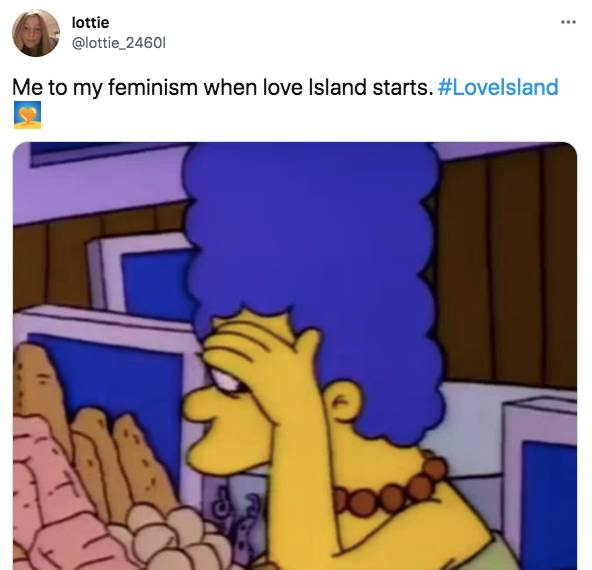Viewport: 592px width, 570px height.
Task: Click the bold display name lottie
Action: point(91,23)
